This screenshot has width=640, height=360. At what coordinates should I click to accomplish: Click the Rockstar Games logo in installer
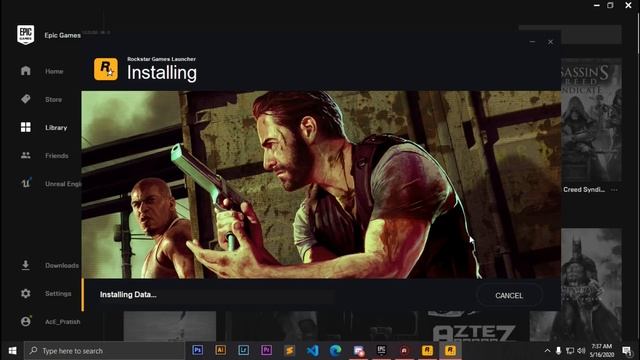point(106,69)
